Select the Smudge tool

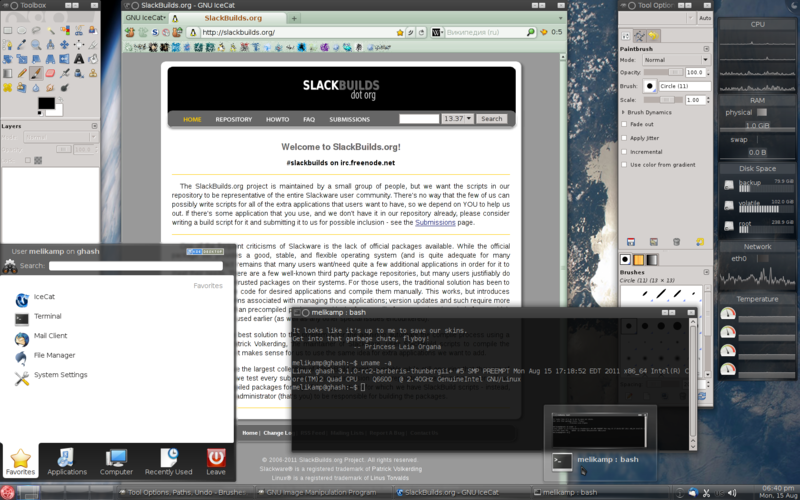click(50, 87)
